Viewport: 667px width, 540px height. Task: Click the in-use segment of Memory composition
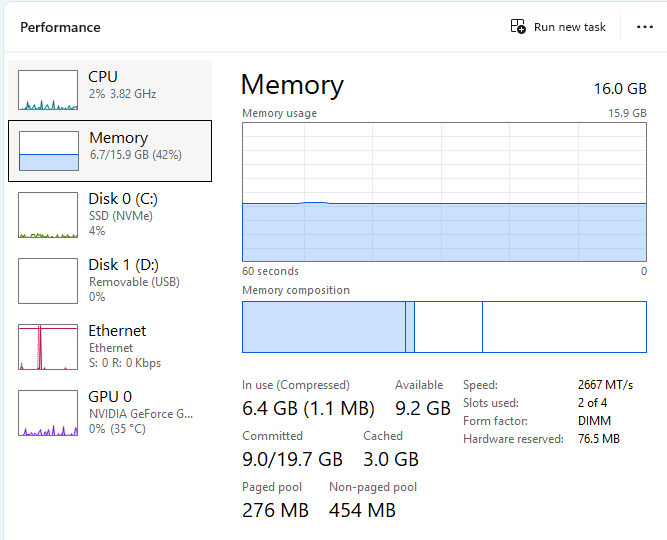323,327
